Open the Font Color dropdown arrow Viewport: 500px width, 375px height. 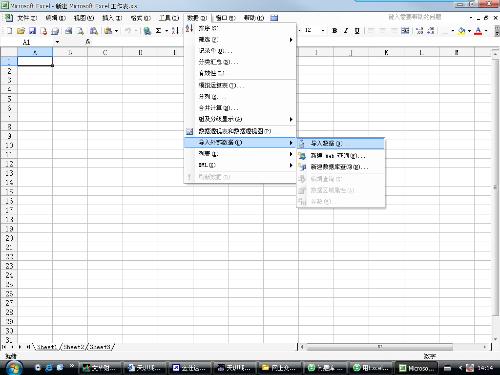pos(486,31)
